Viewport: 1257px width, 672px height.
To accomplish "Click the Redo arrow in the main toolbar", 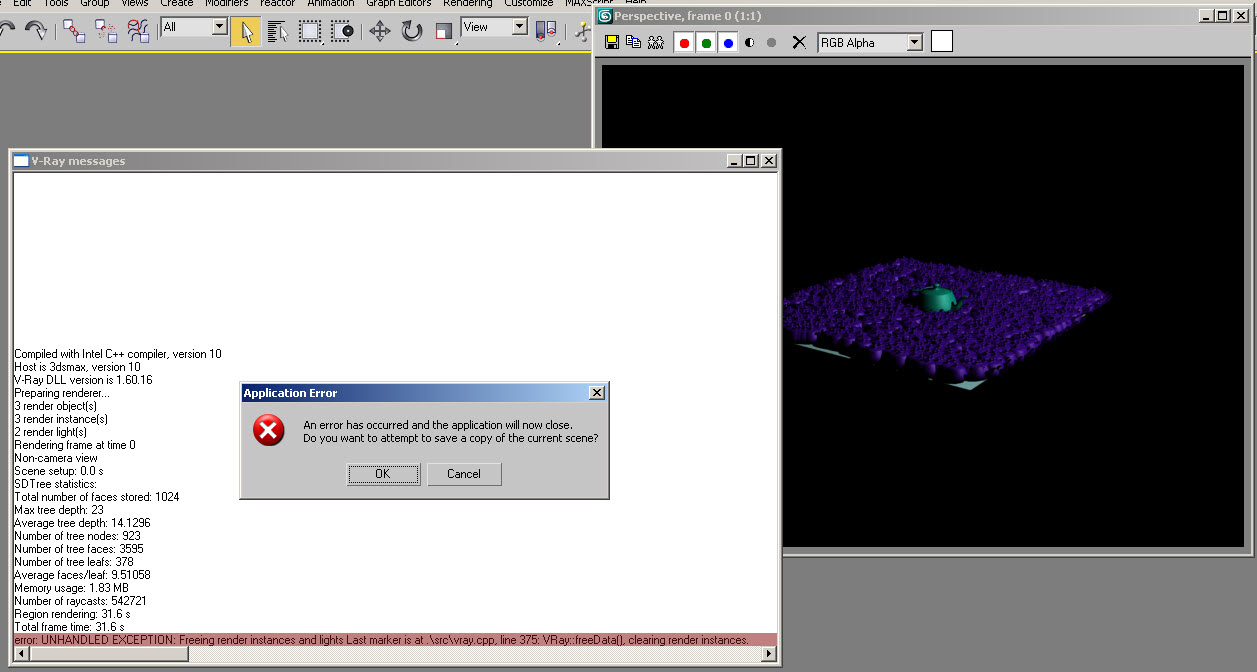I will tap(35, 30).
